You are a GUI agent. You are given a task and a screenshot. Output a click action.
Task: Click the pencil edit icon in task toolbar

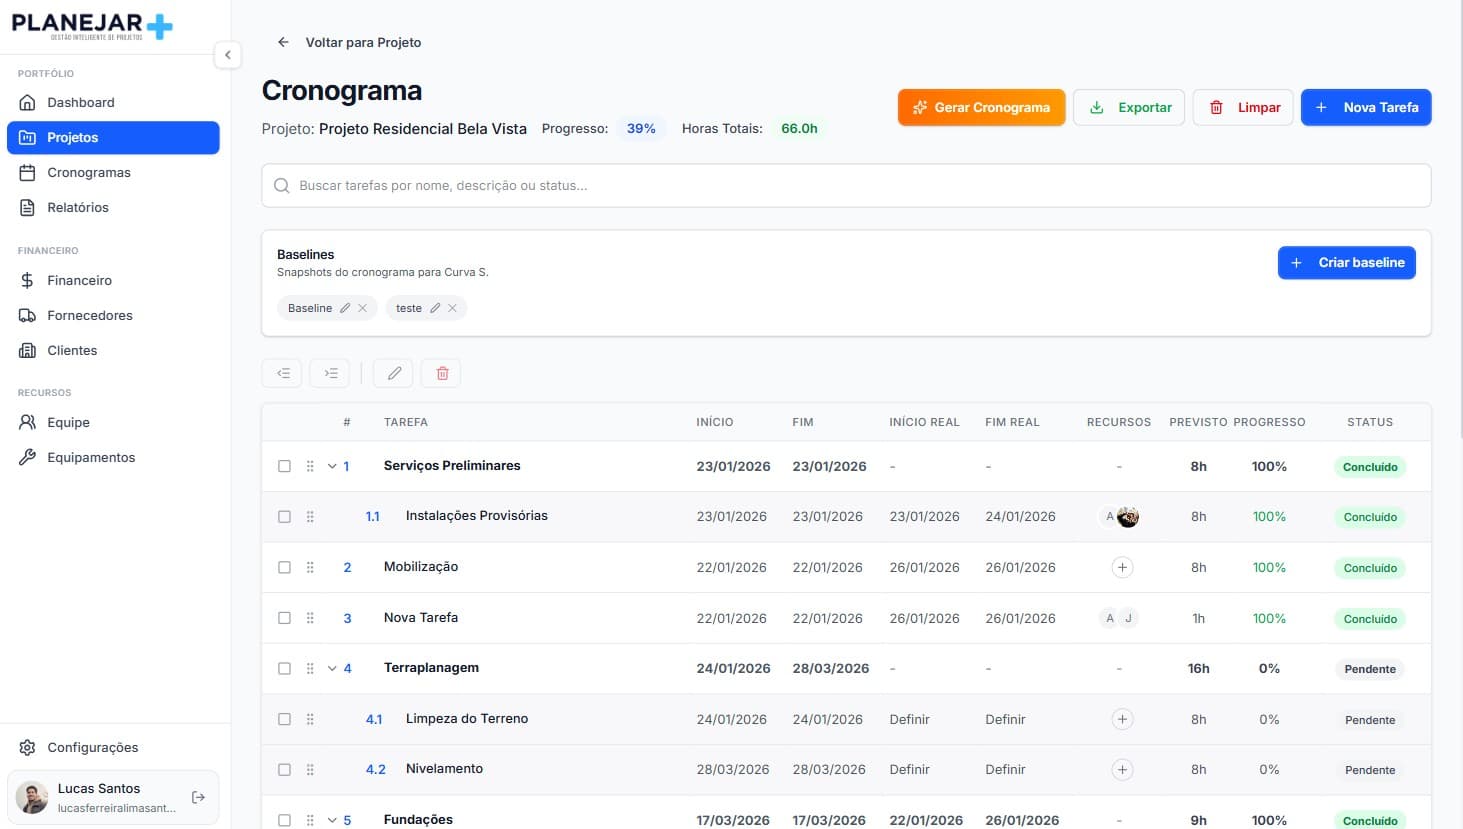pos(394,373)
